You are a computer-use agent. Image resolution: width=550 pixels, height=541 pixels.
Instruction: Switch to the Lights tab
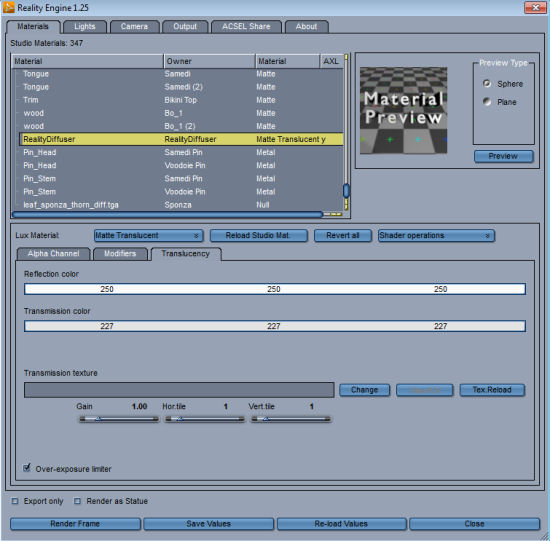coord(85,27)
